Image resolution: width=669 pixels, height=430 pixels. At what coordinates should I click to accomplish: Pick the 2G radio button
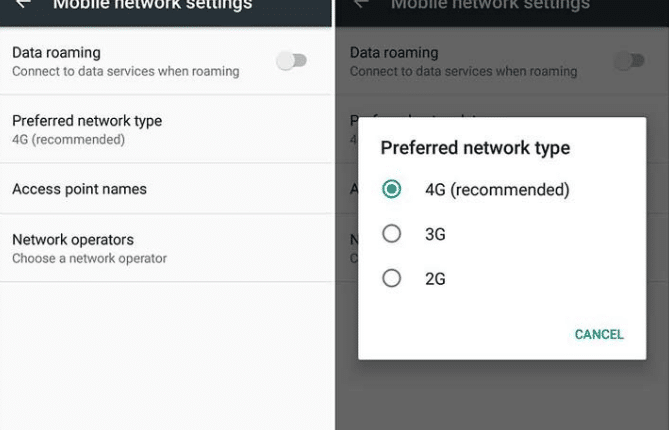[392, 279]
